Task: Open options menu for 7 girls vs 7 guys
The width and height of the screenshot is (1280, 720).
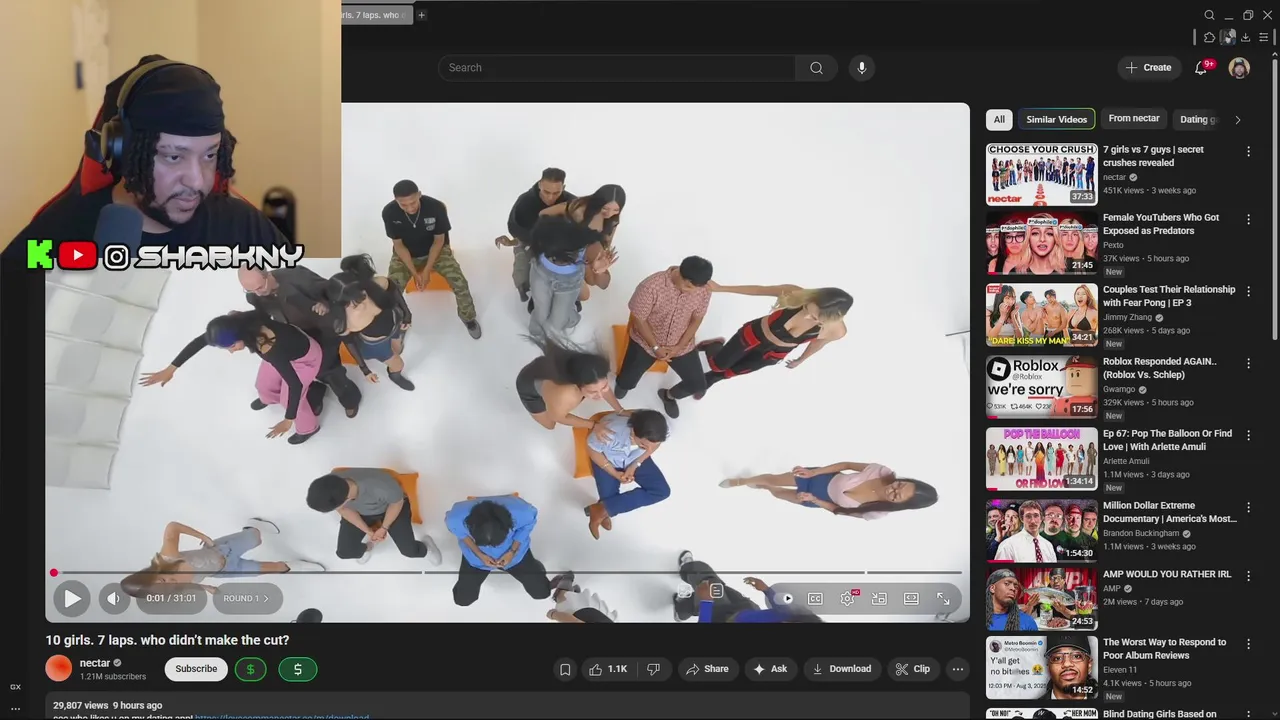Action: click(1248, 151)
